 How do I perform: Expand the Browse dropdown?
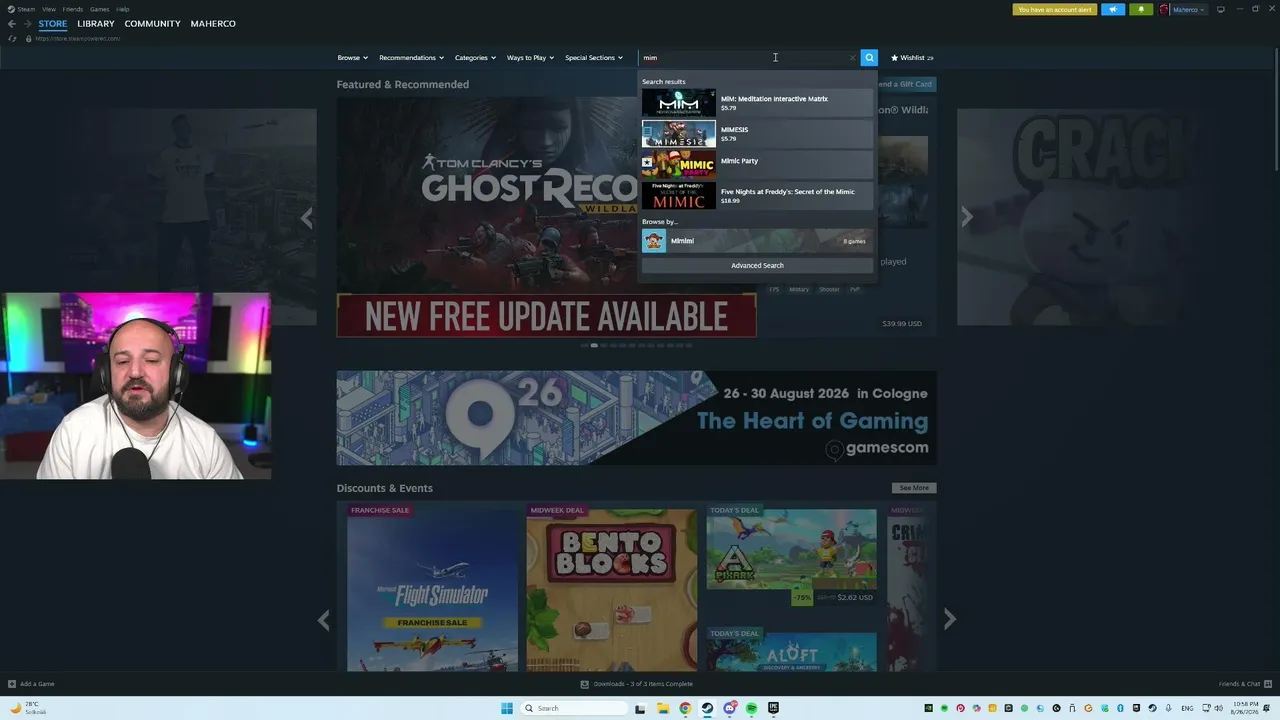[353, 58]
